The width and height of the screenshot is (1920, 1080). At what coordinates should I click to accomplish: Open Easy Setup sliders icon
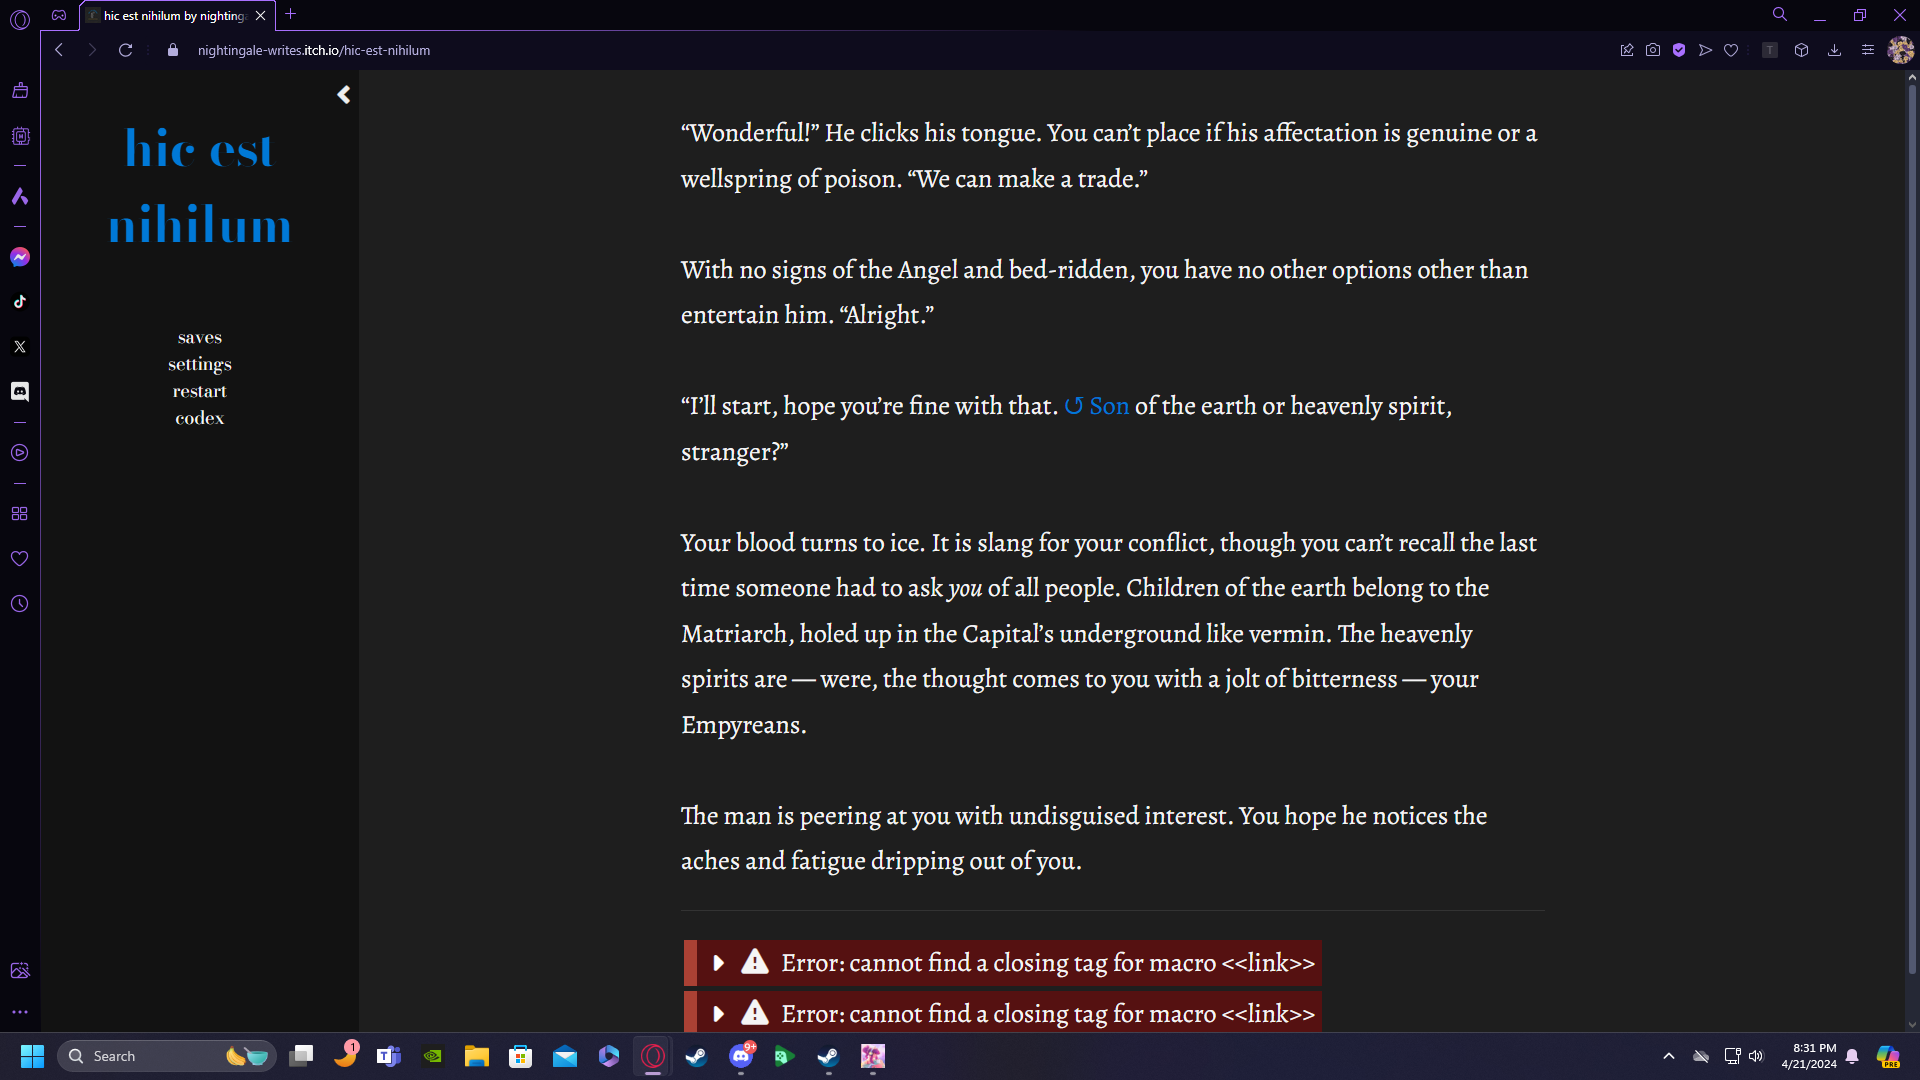[1867, 50]
